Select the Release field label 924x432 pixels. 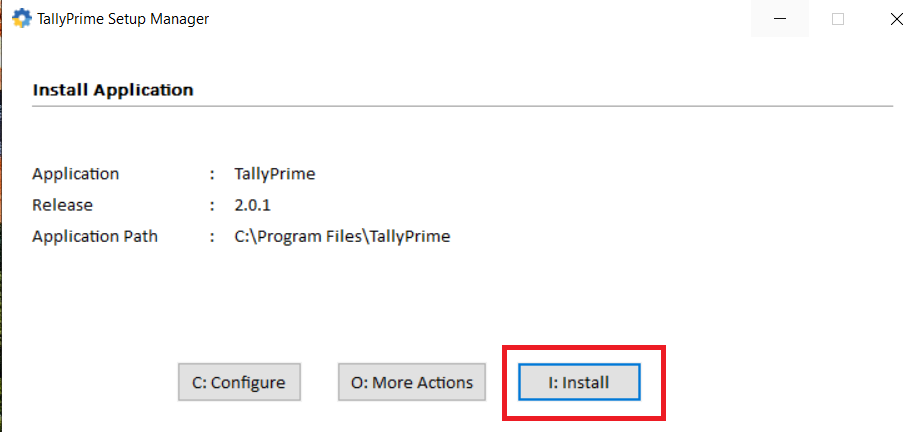(x=62, y=205)
